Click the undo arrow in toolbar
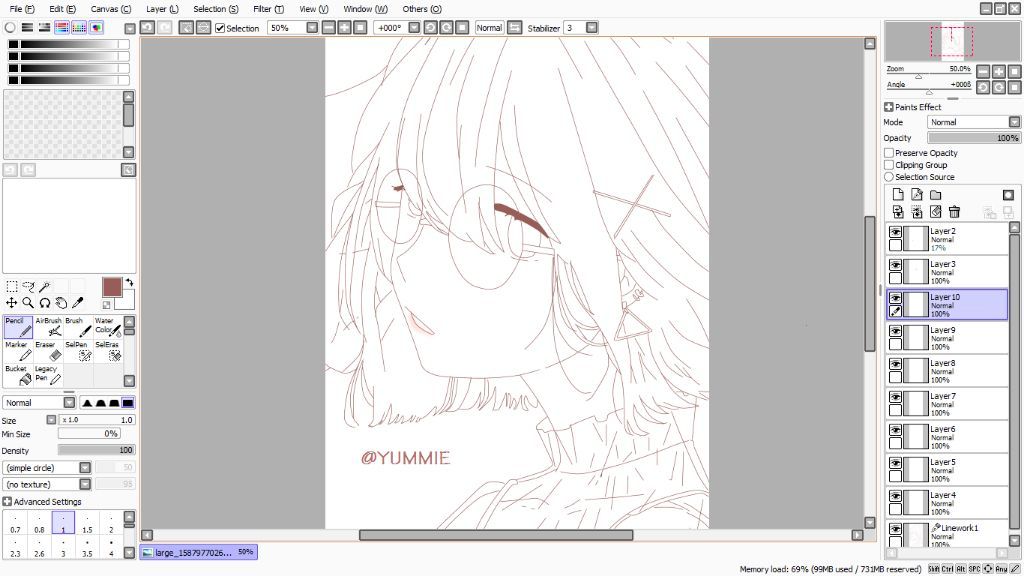 [x=148, y=27]
